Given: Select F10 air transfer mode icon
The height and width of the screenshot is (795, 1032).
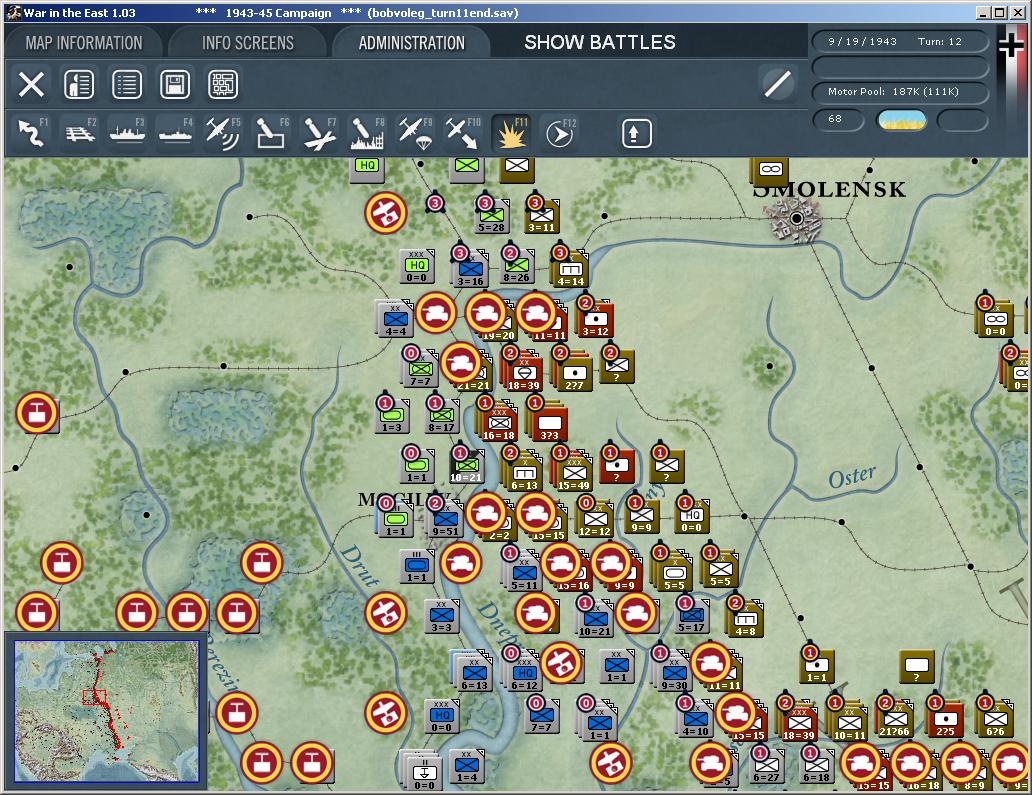Looking at the screenshot, I should click(463, 133).
